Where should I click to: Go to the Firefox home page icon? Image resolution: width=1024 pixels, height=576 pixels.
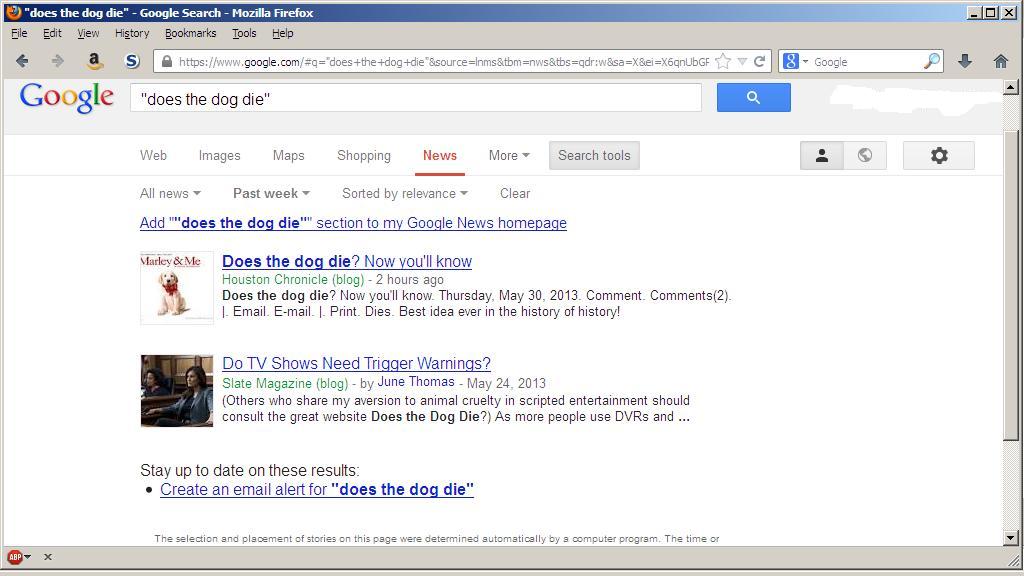point(1000,61)
